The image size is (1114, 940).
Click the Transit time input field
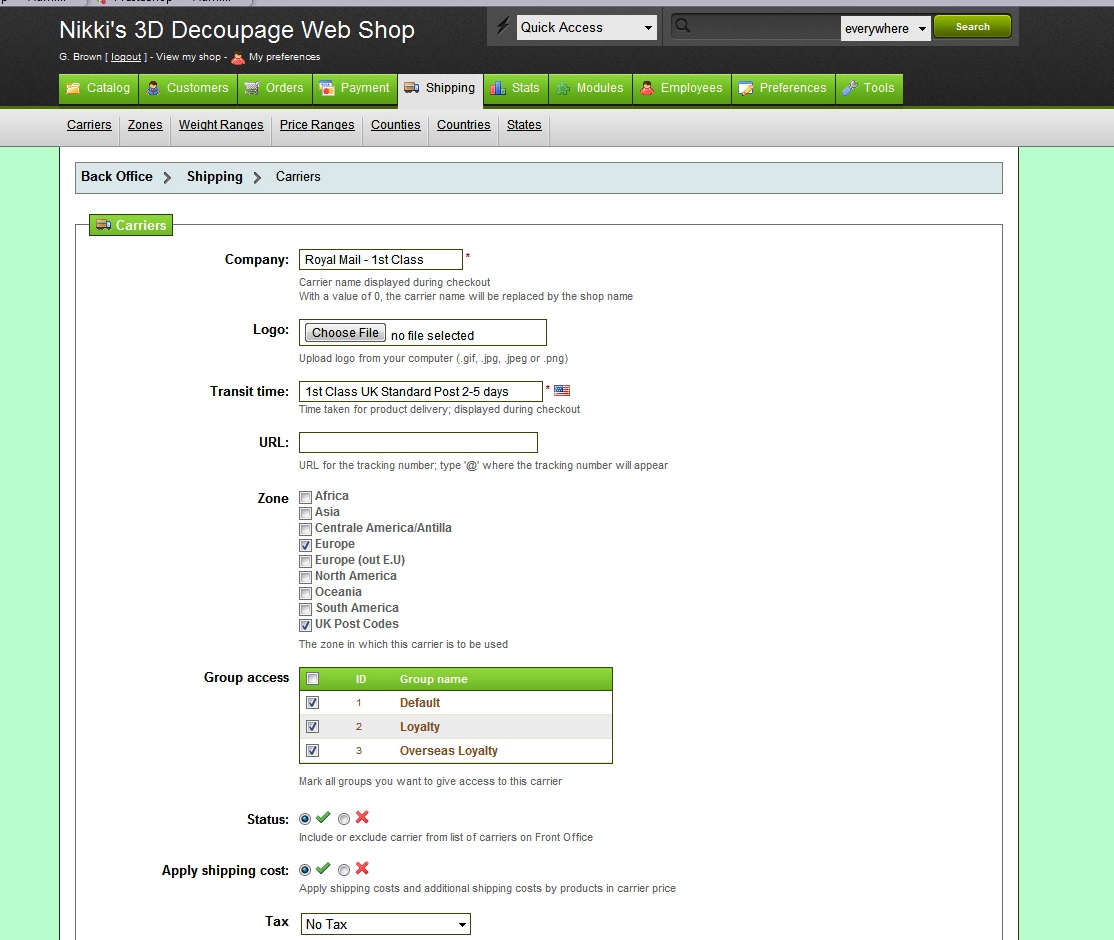tap(421, 391)
